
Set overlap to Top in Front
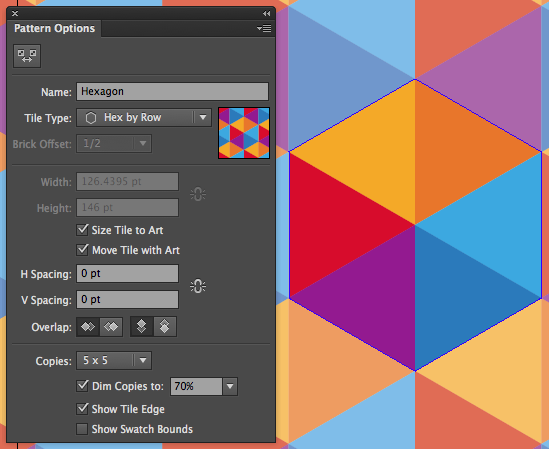click(x=141, y=327)
